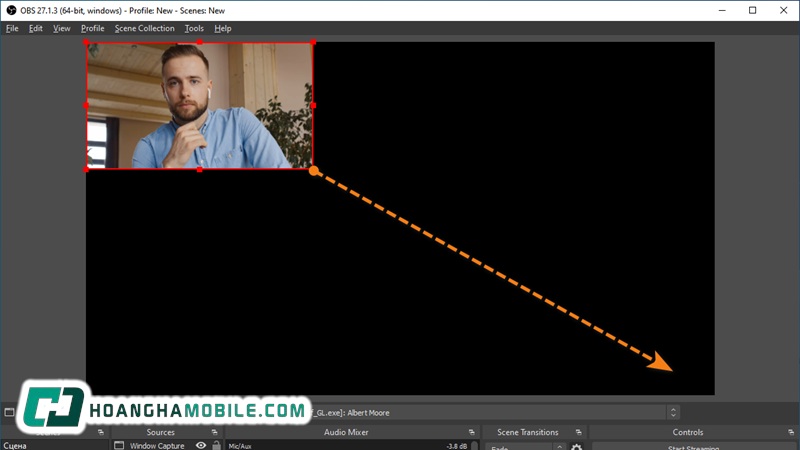Click the spinner arrows of the window dropdown
This screenshot has width=800, height=450.
[673, 413]
